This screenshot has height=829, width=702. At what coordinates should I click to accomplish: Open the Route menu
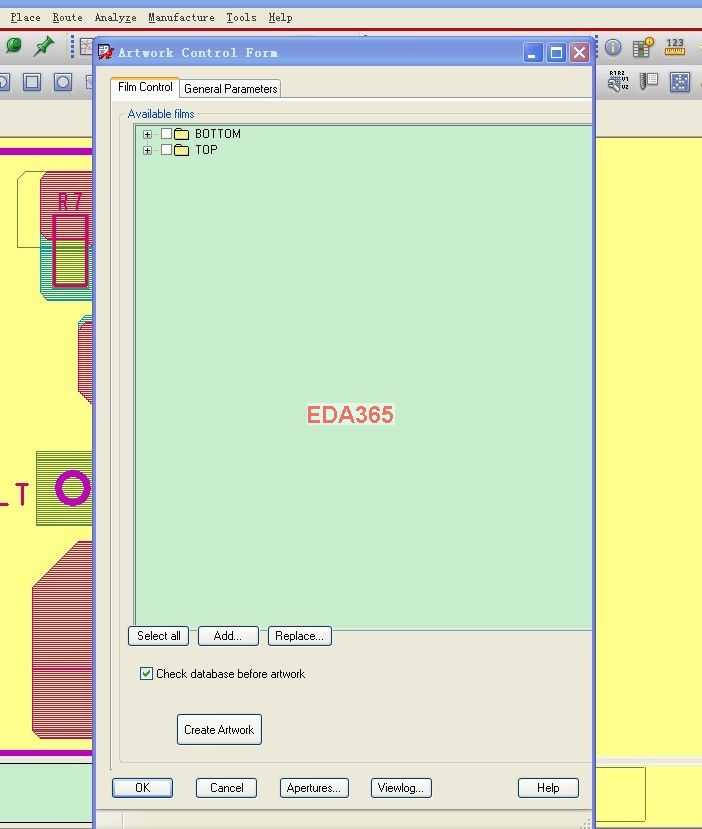coord(68,17)
